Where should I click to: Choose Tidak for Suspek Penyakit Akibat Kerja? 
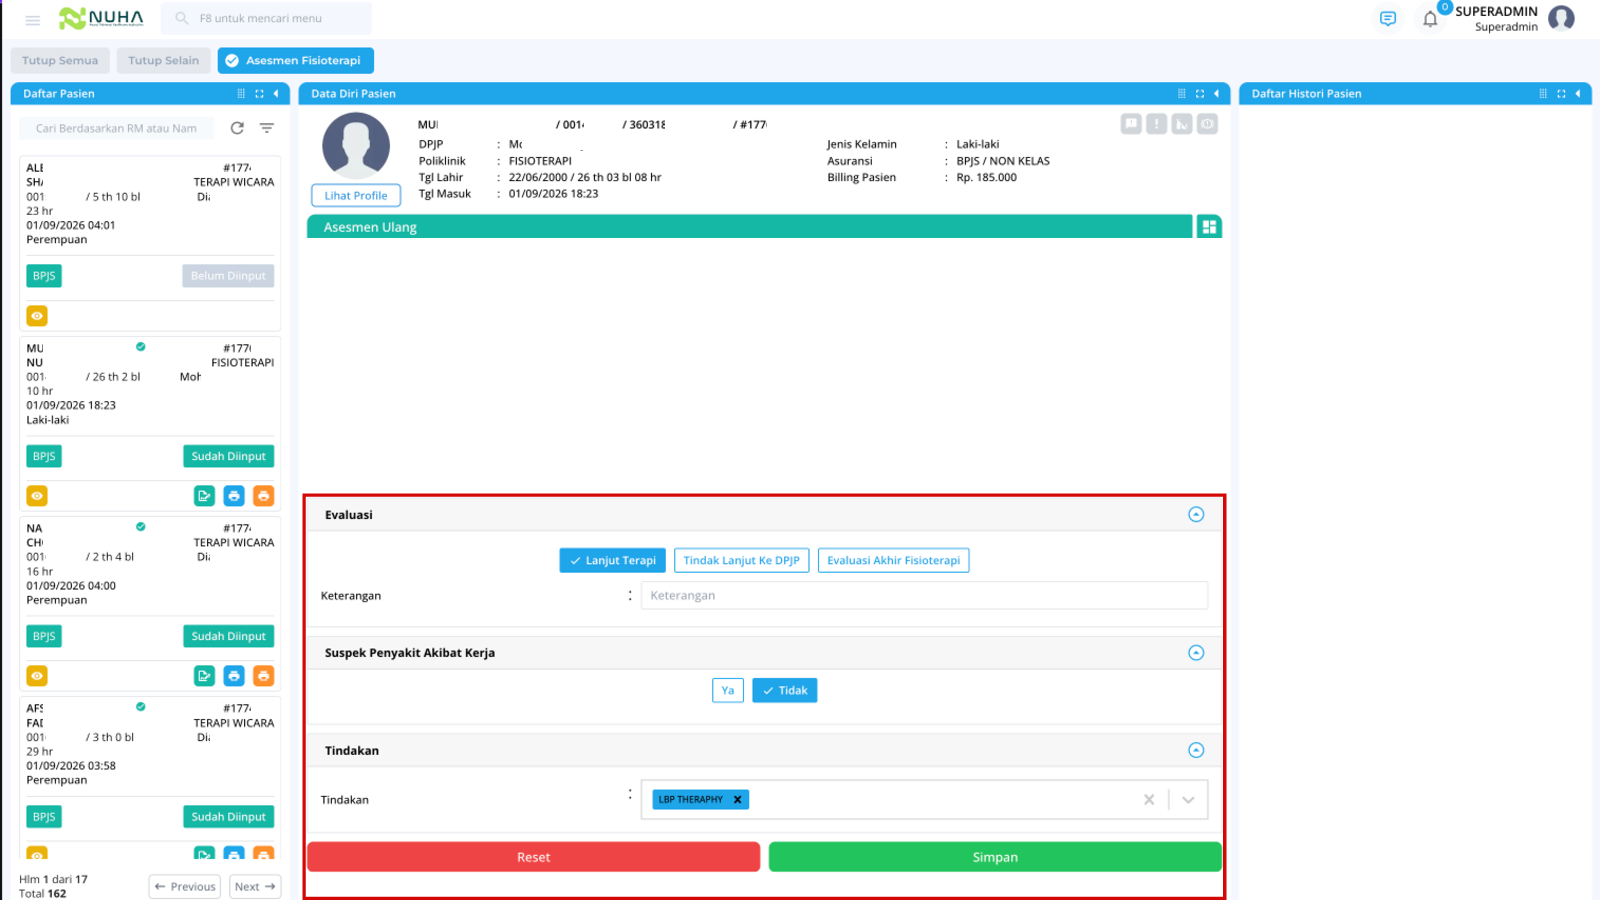(785, 691)
